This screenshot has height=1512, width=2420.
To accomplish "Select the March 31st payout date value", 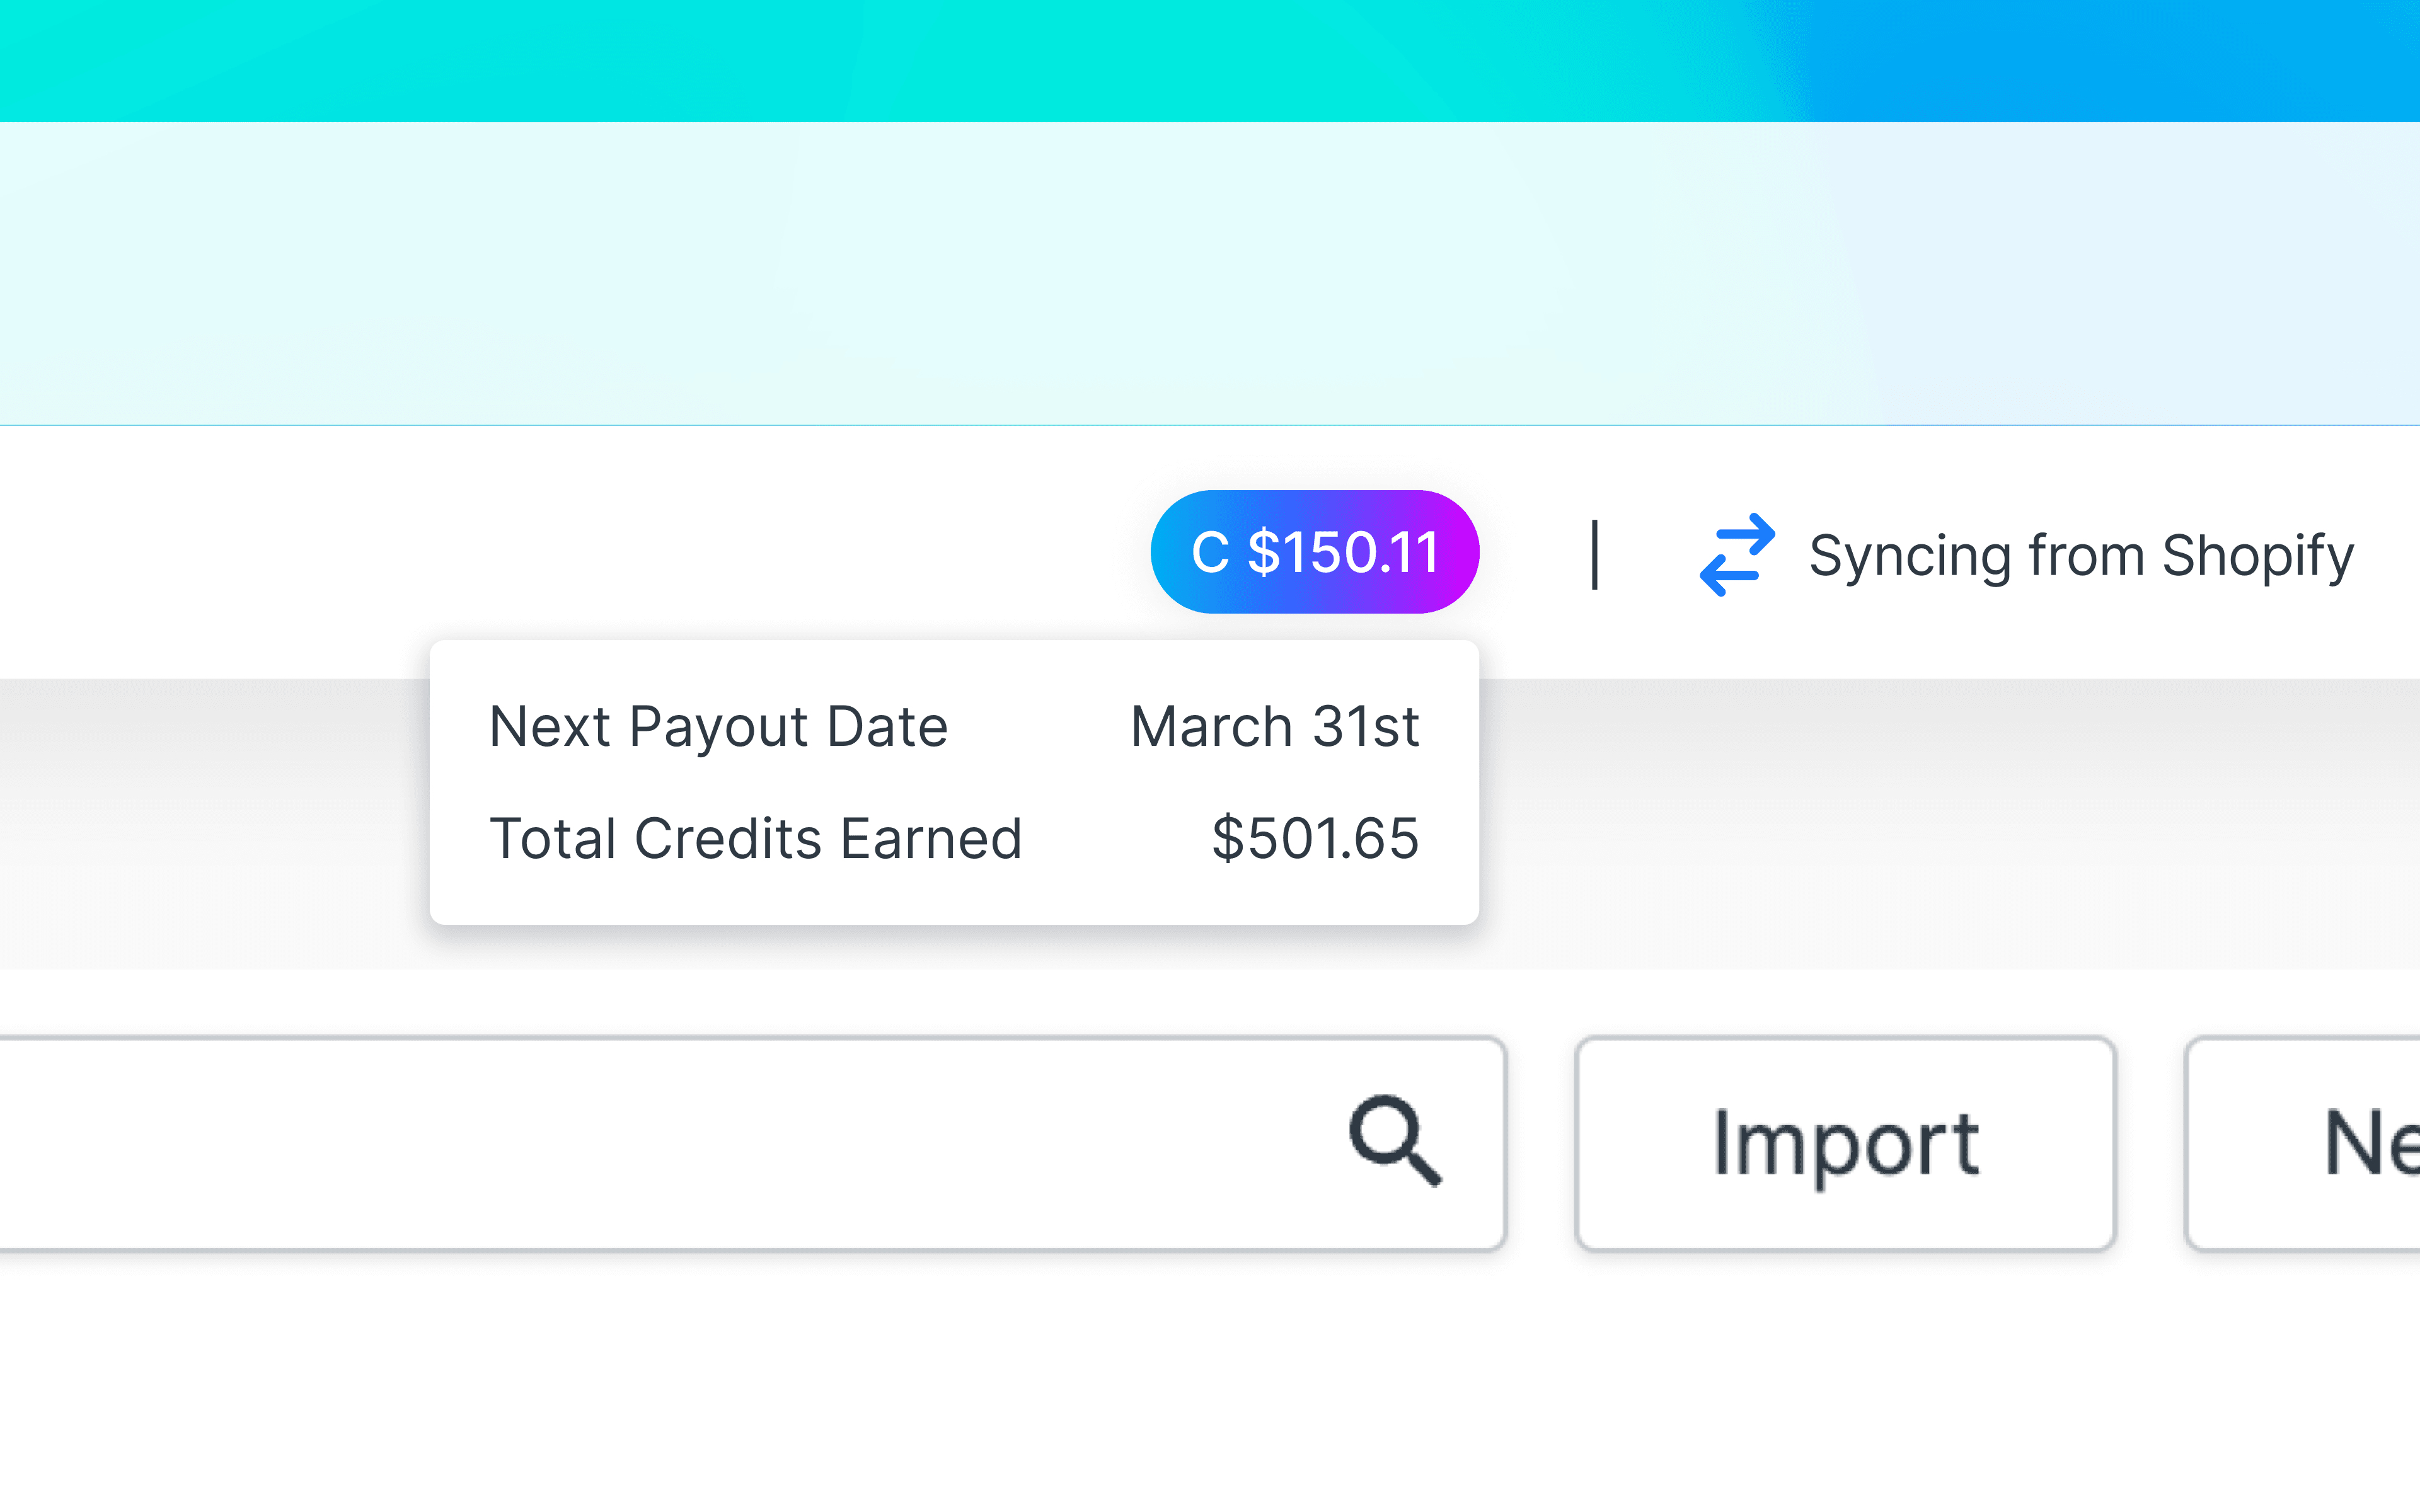I will (1274, 726).
